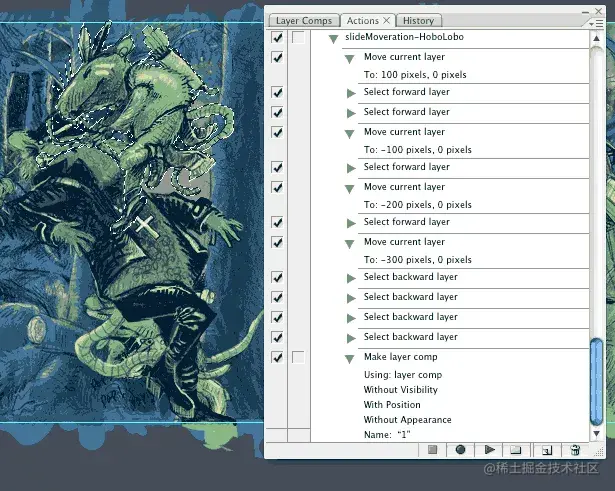
Task: Toggle dialog box for slideMoveration-HoboLobo action
Action: [298, 37]
